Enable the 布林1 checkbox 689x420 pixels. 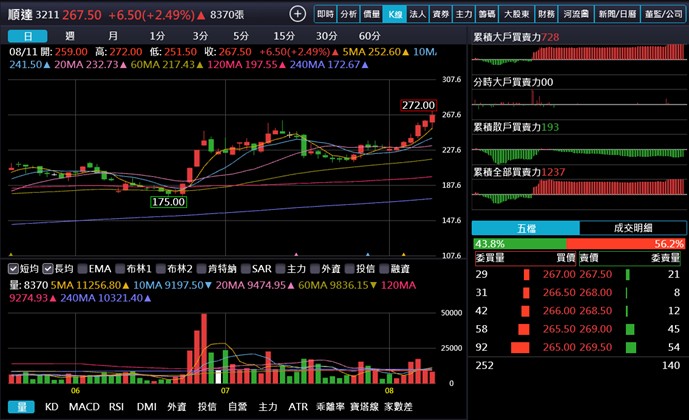click(120, 268)
